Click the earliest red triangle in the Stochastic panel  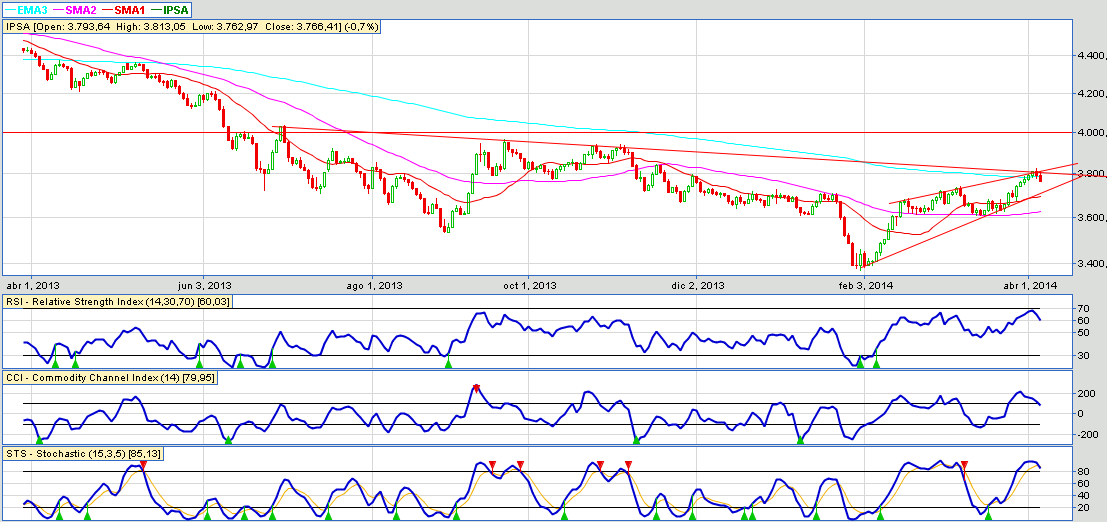tap(143, 465)
